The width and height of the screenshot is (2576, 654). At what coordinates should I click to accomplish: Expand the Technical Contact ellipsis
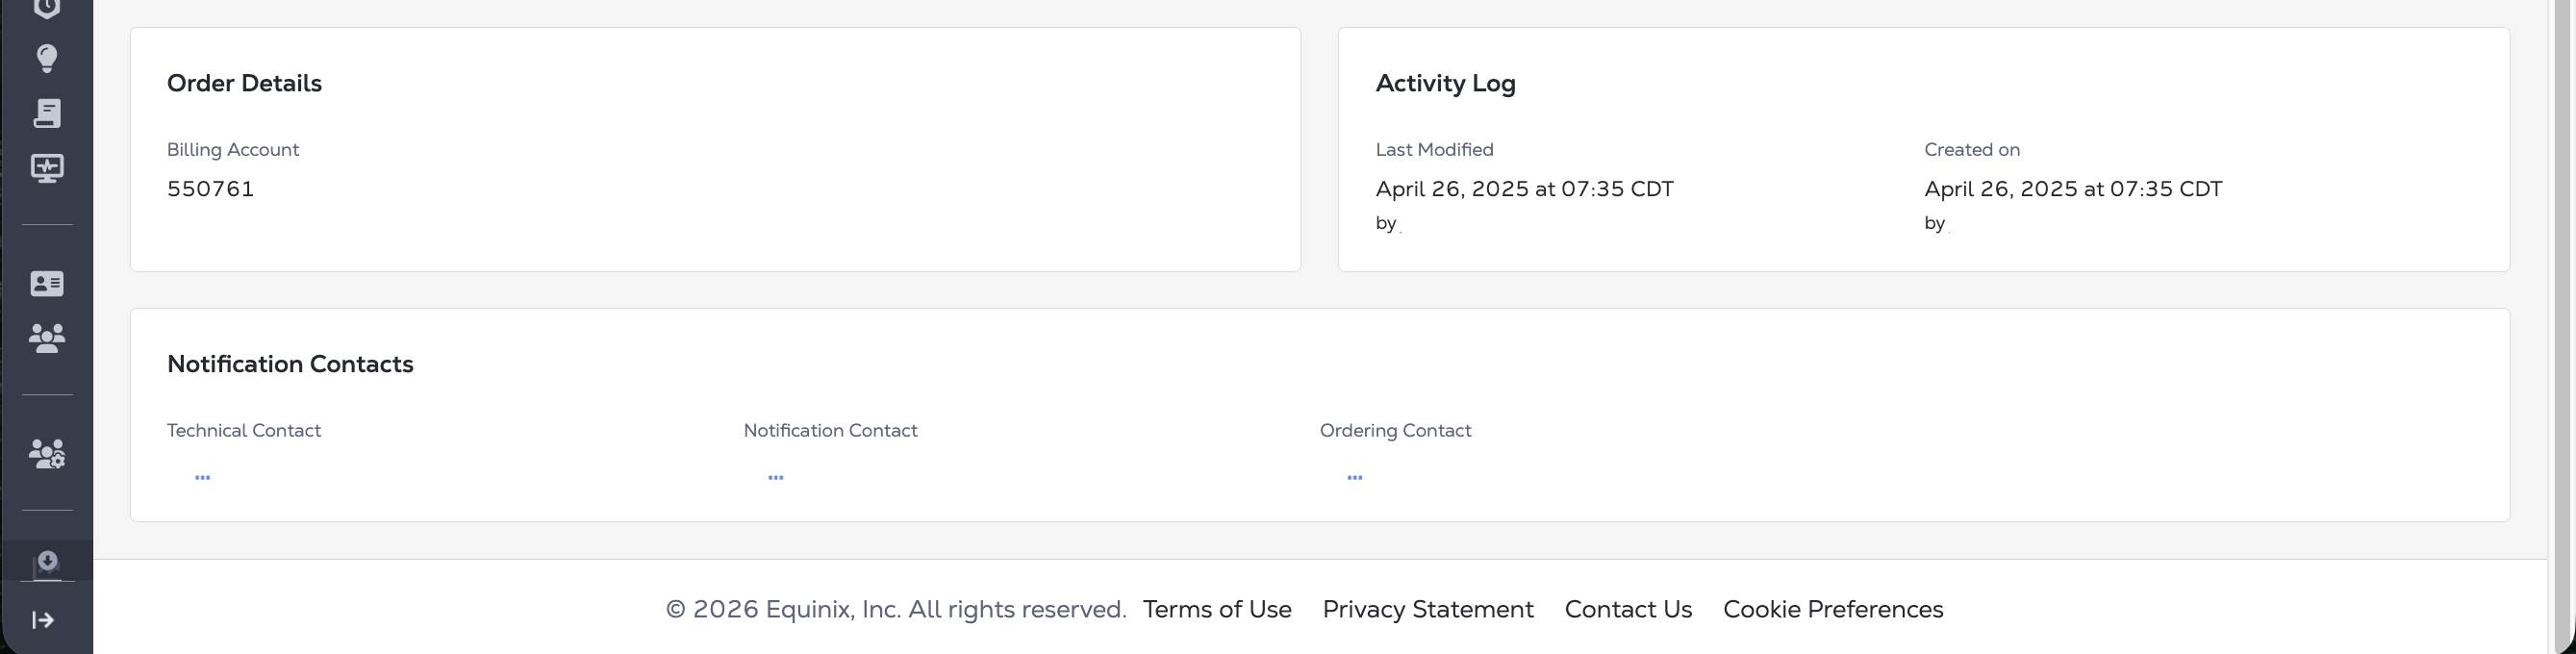point(203,478)
